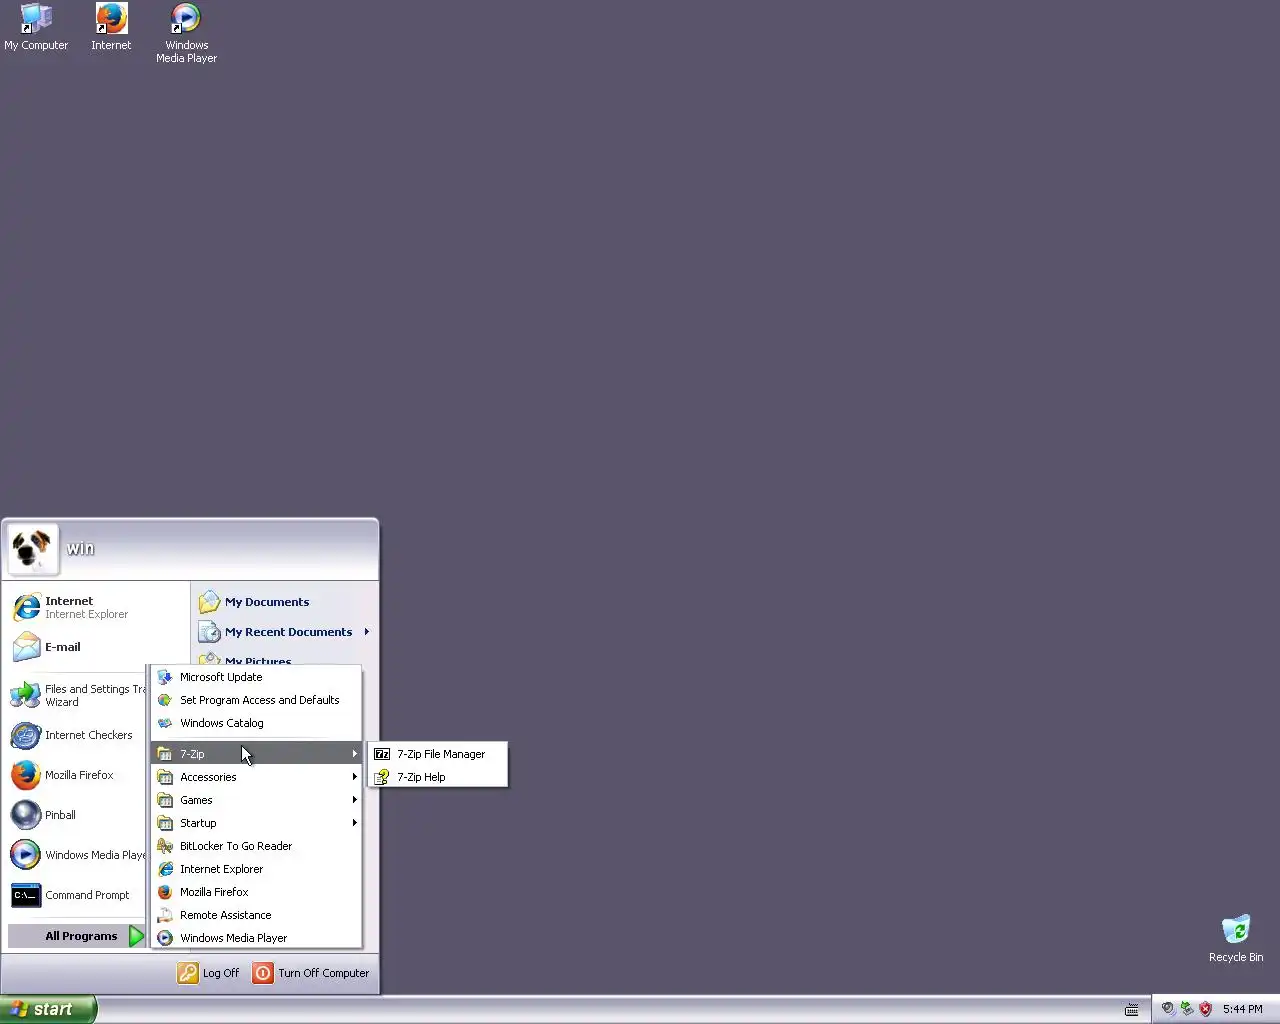
Task: Select the Recycle Bin desktop icon
Action: 1236,938
